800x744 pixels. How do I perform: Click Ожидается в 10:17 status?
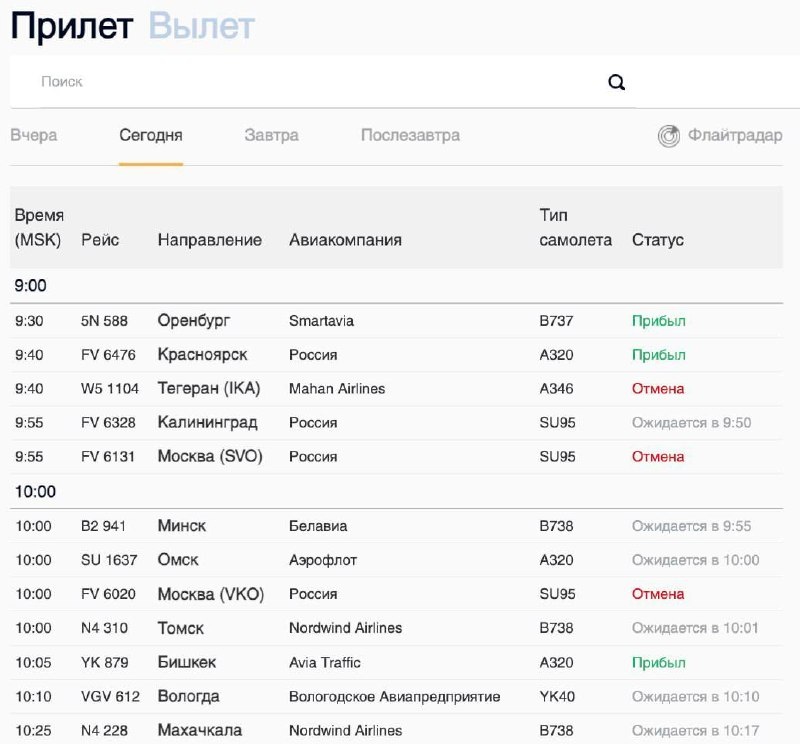coord(695,731)
